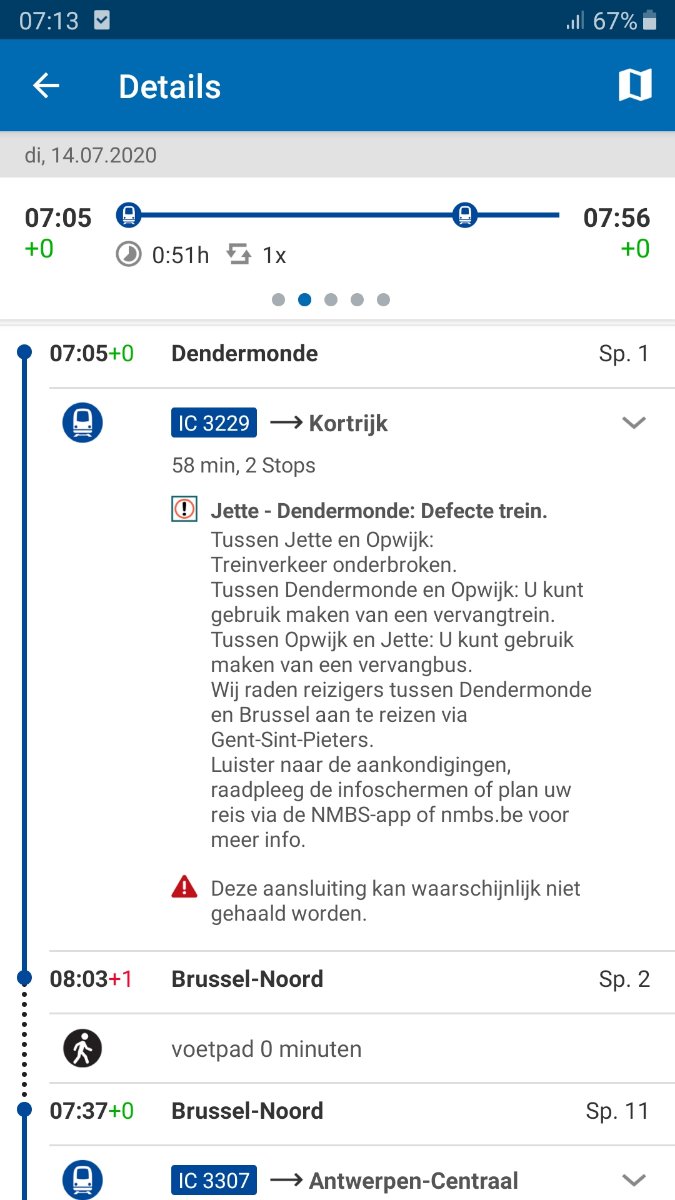This screenshot has width=675, height=1200.
Task: Expand the IC 3229 Kortrijk stops
Action: point(633,423)
